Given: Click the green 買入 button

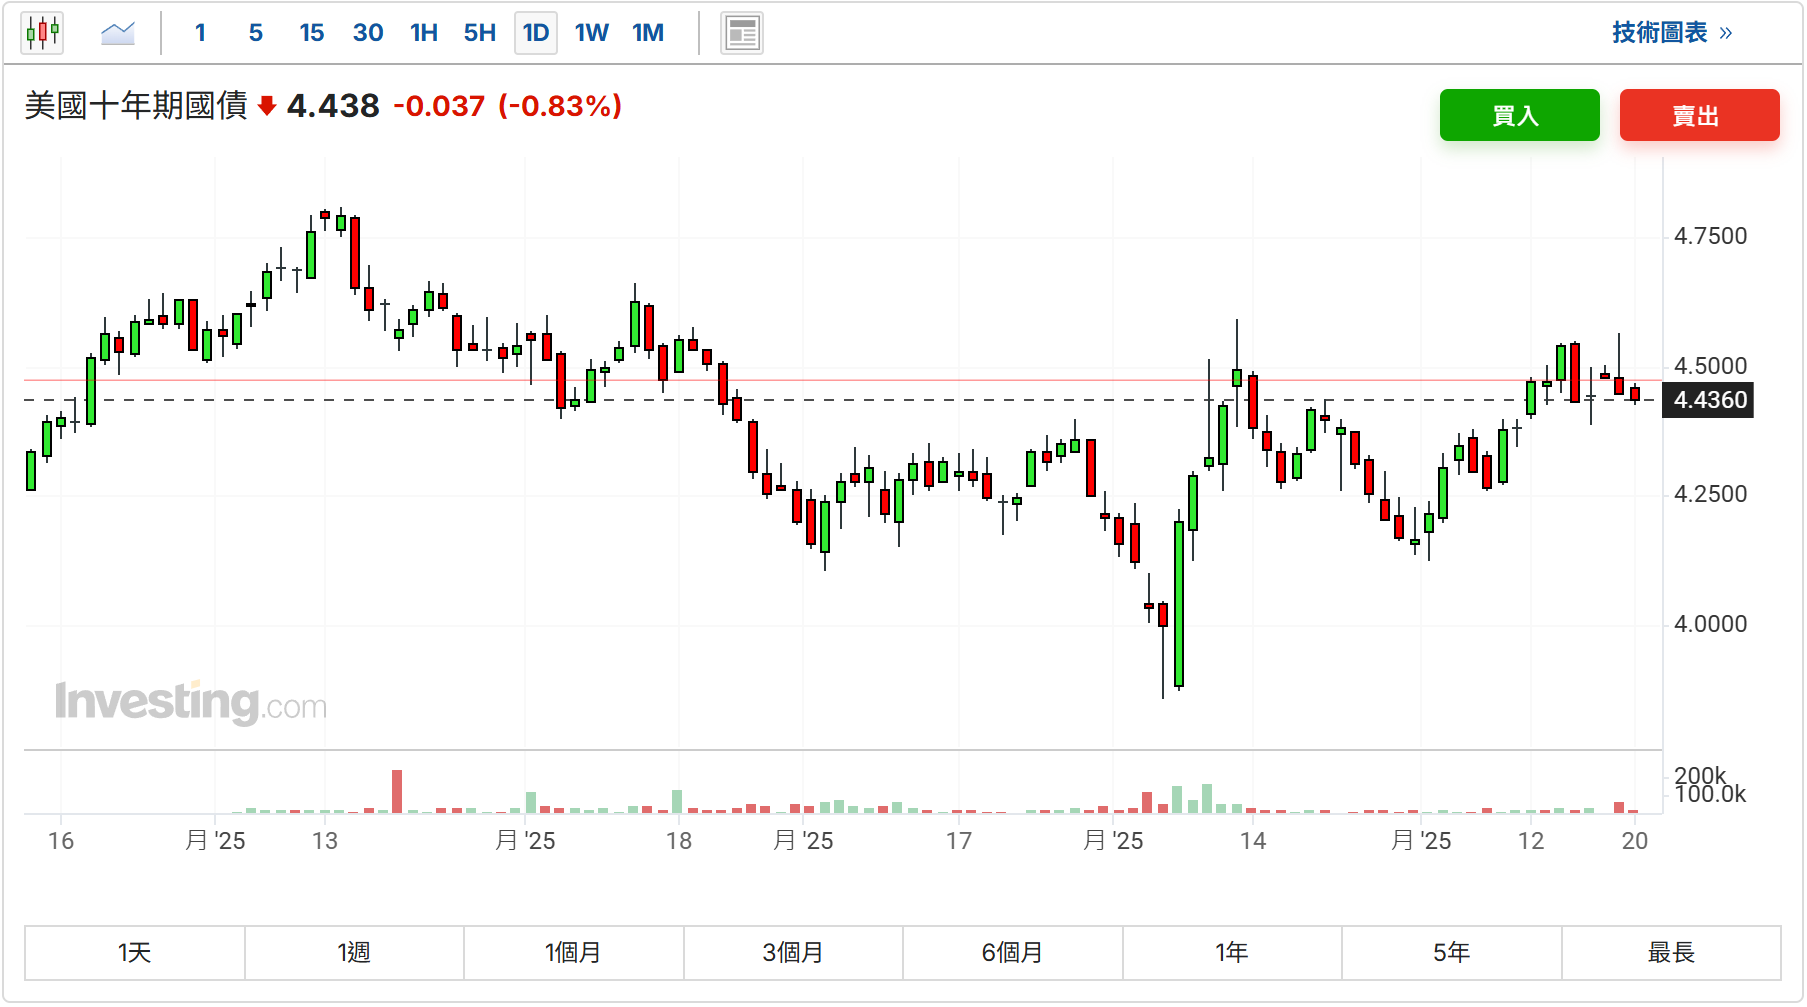Looking at the screenshot, I should click(x=1519, y=115).
